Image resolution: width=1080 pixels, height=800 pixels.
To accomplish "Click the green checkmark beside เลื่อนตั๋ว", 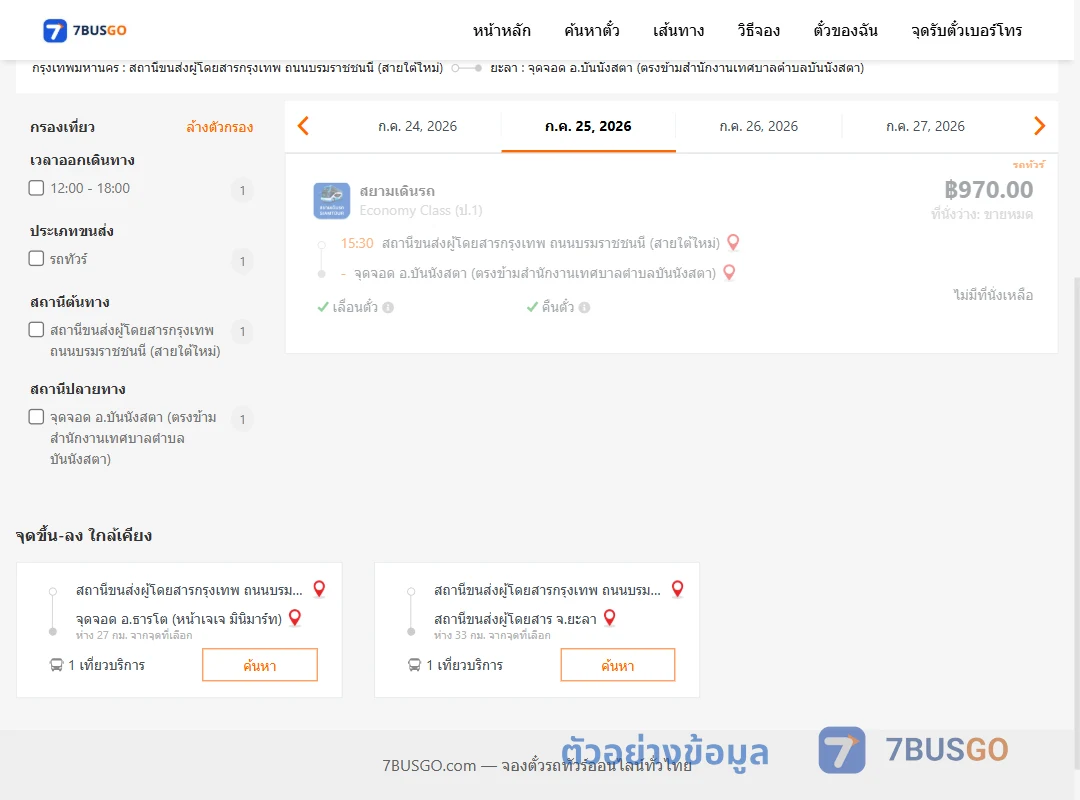I will coord(323,307).
